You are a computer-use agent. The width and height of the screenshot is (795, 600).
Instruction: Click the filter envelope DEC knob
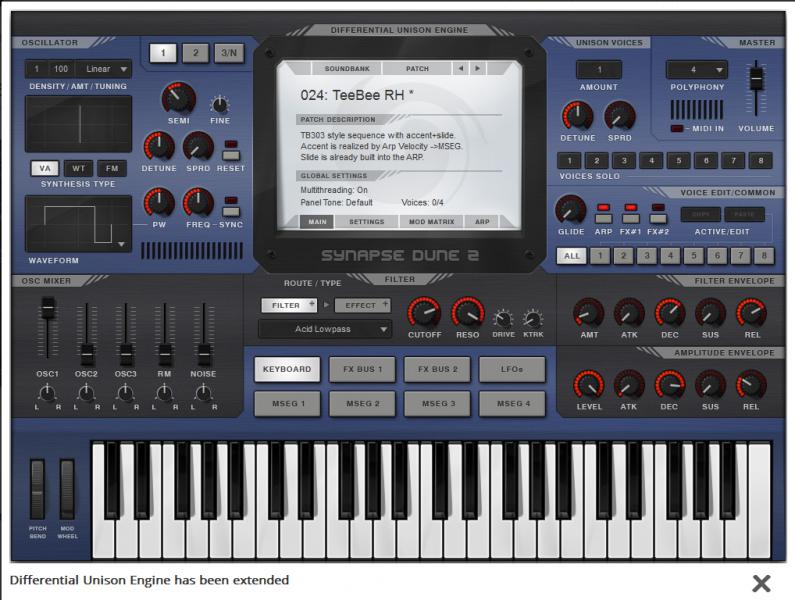click(670, 313)
